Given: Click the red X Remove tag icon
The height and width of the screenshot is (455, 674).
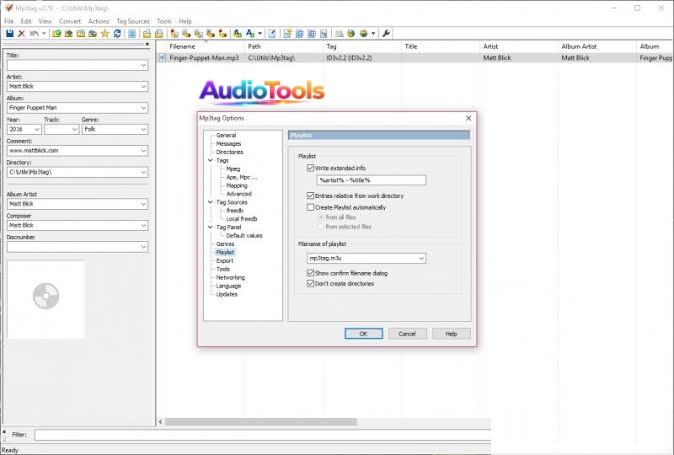Looking at the screenshot, I should coord(21,34).
